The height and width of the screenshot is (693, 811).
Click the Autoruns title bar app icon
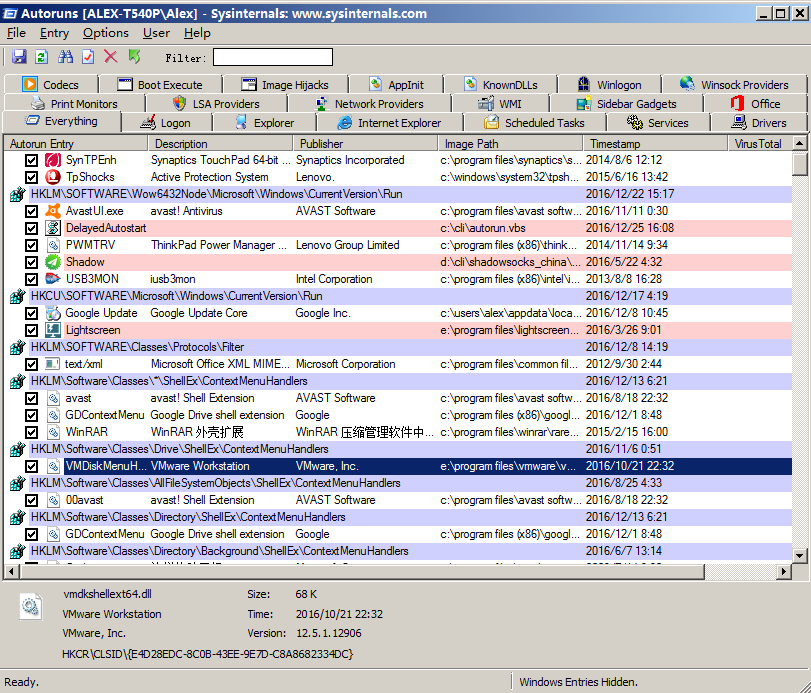(x=9, y=13)
